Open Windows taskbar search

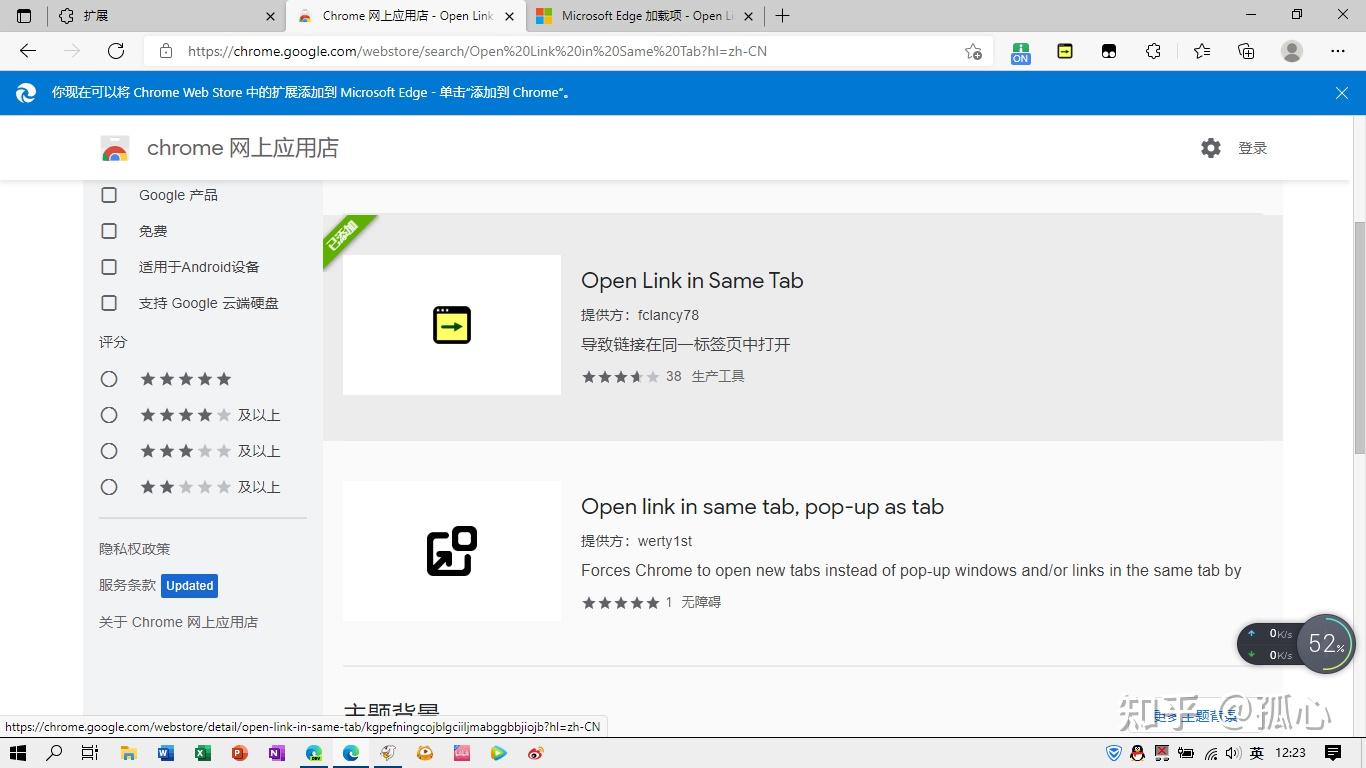point(54,753)
